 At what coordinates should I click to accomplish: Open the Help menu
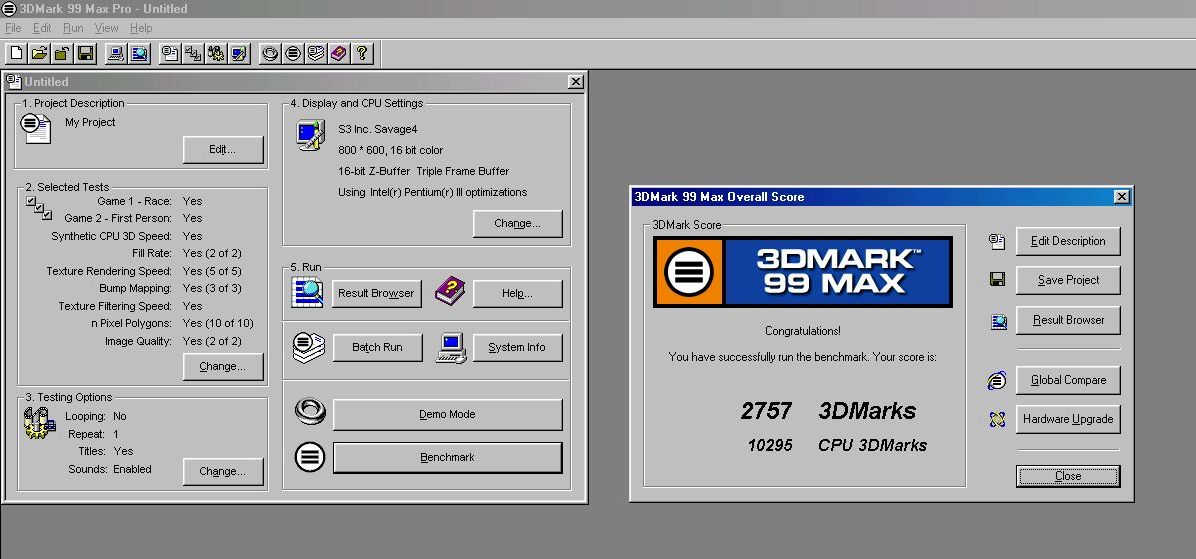pos(141,28)
